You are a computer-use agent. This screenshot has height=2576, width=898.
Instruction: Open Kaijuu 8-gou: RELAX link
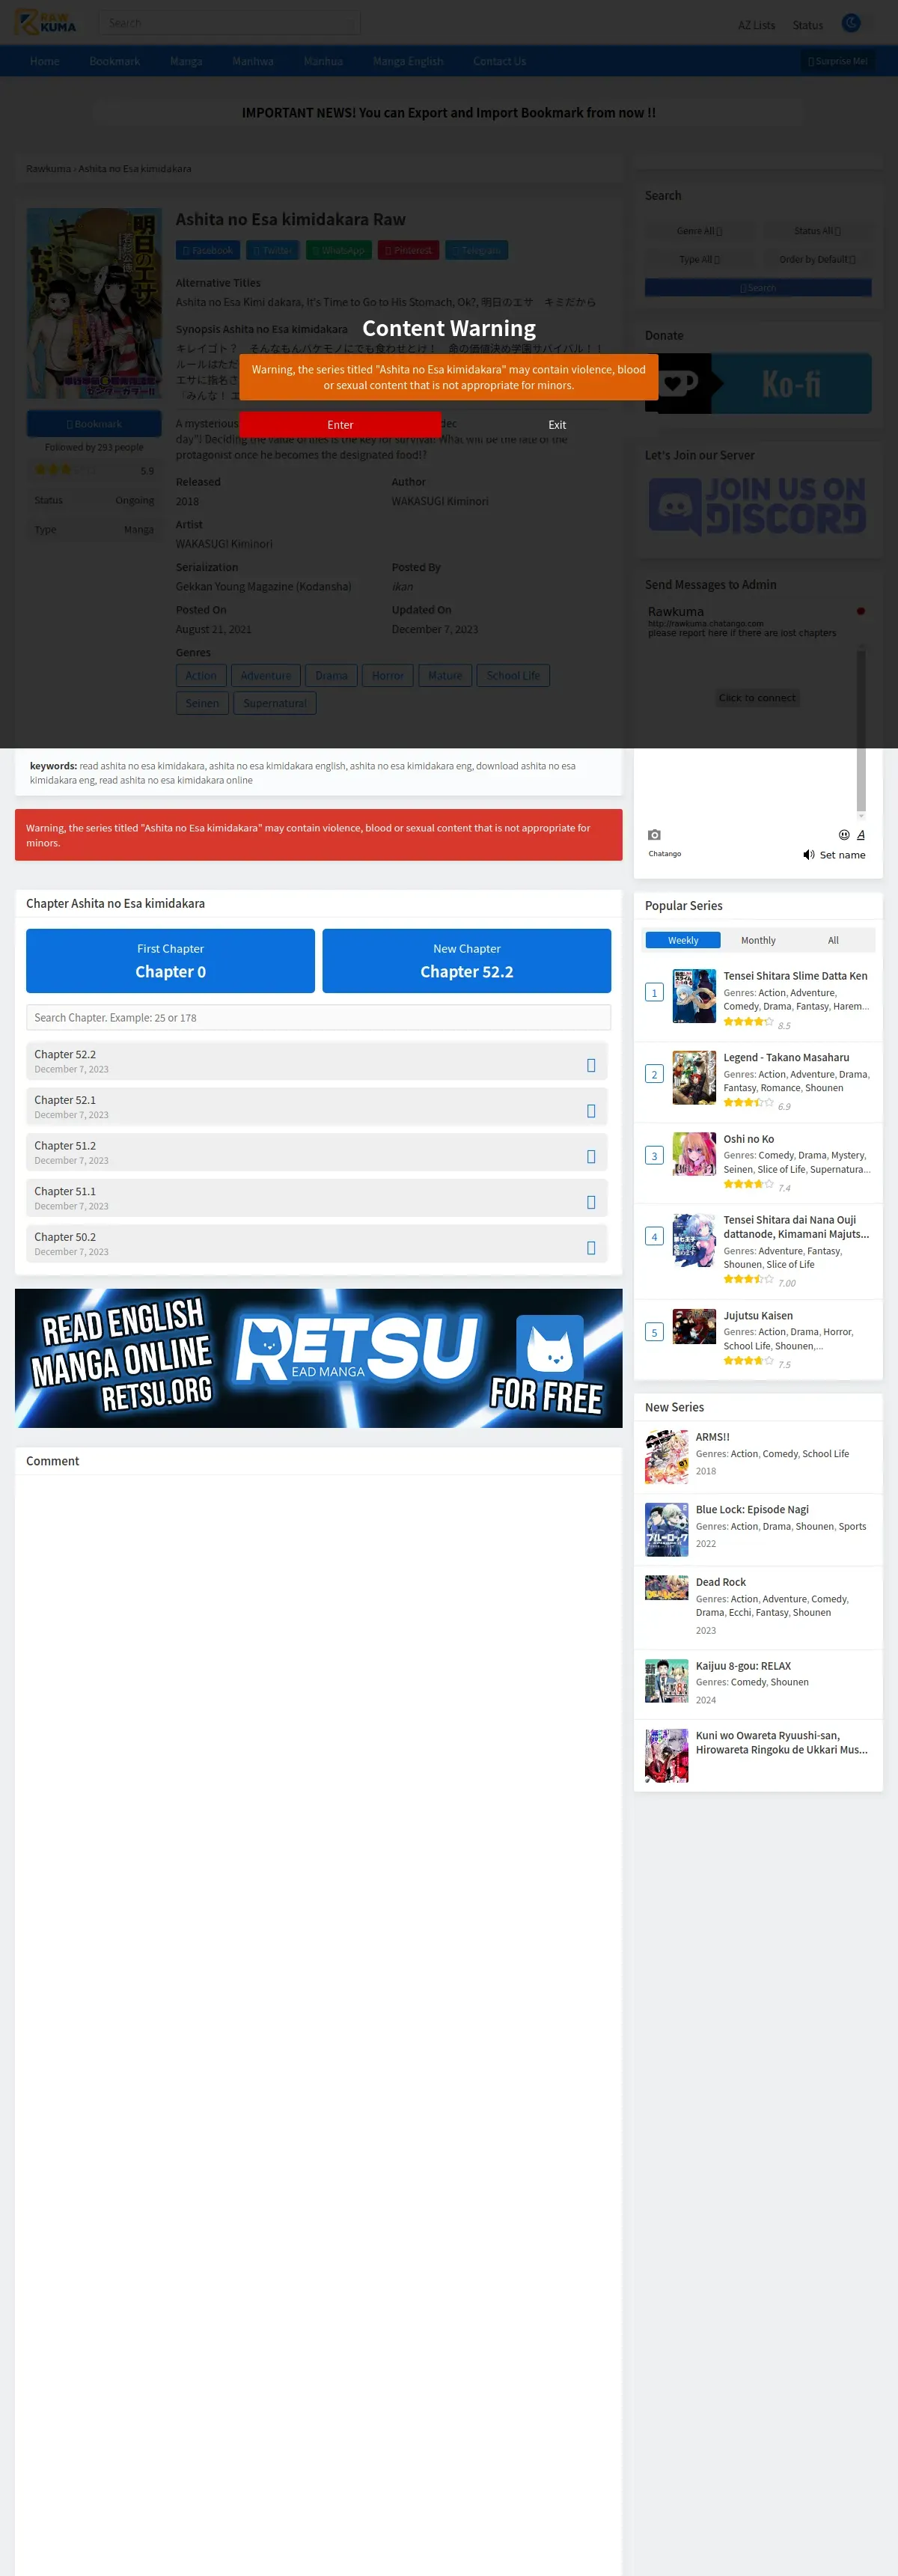[743, 1666]
